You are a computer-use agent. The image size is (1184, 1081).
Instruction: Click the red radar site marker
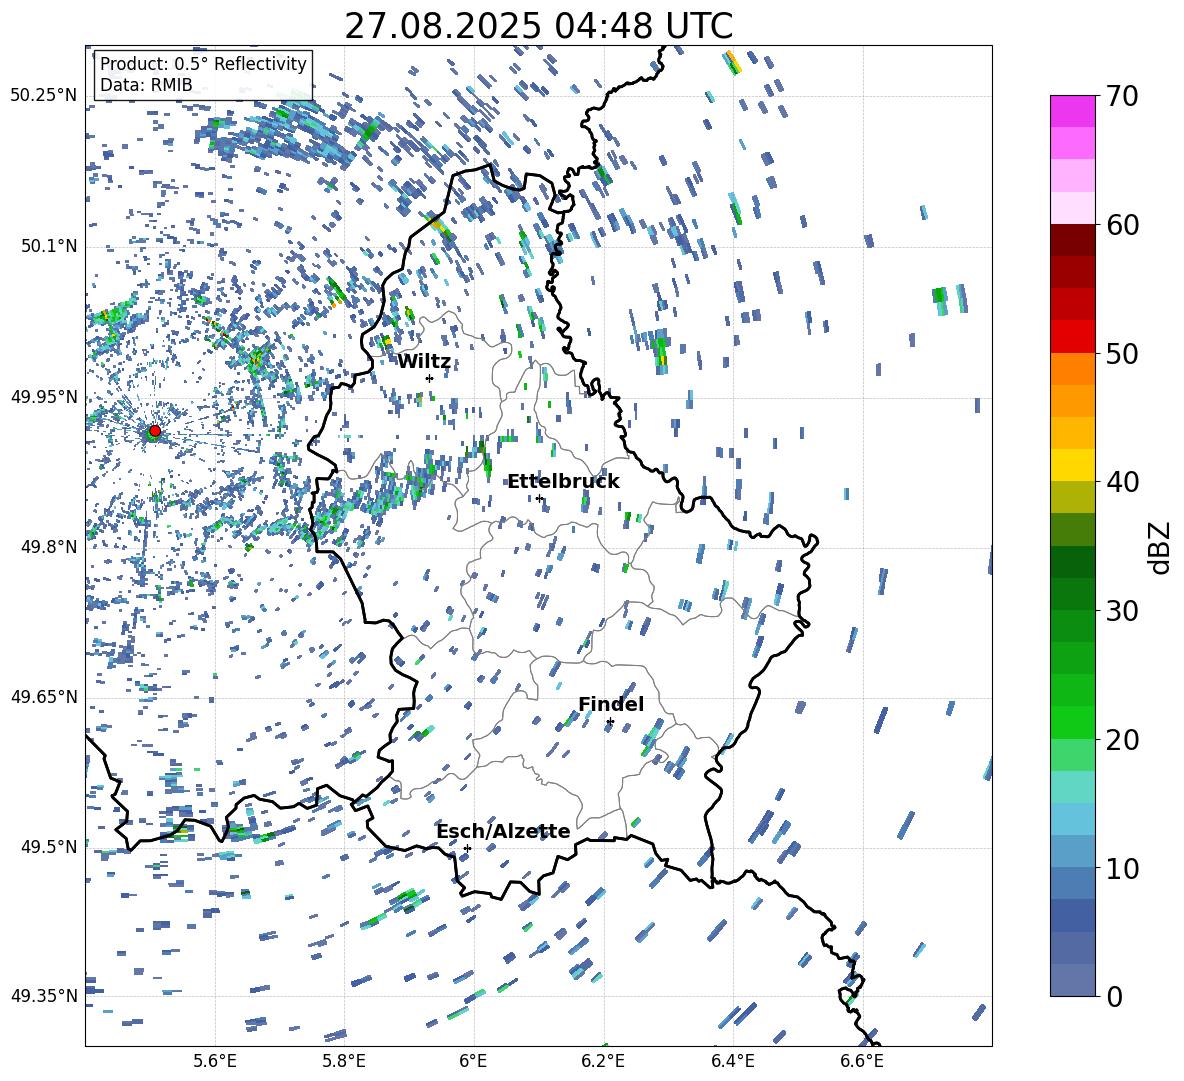pos(155,431)
